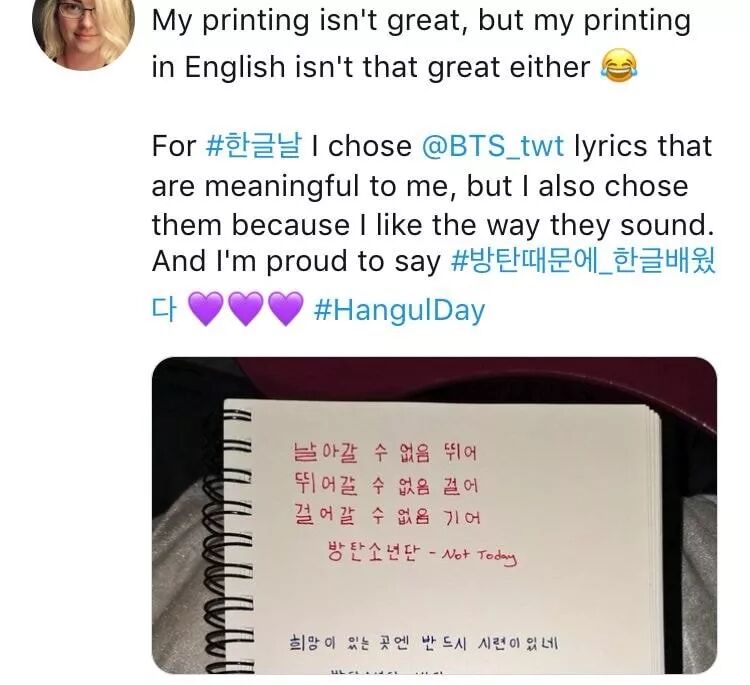Click the notebook's spiral binding in the photo
Image resolution: width=750 pixels, height=685 pixels.
point(229,541)
